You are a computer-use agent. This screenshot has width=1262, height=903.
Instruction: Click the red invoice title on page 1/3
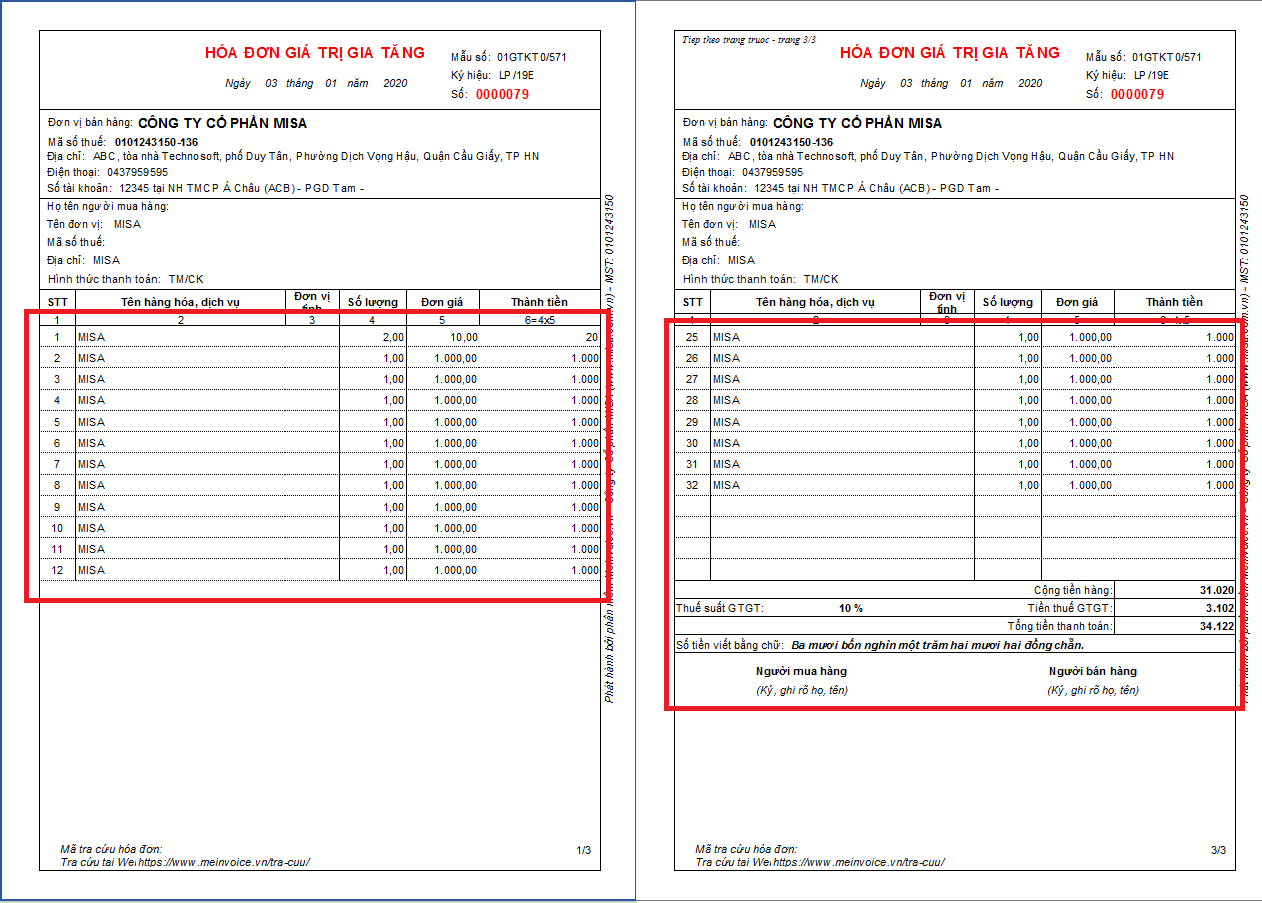point(315,53)
